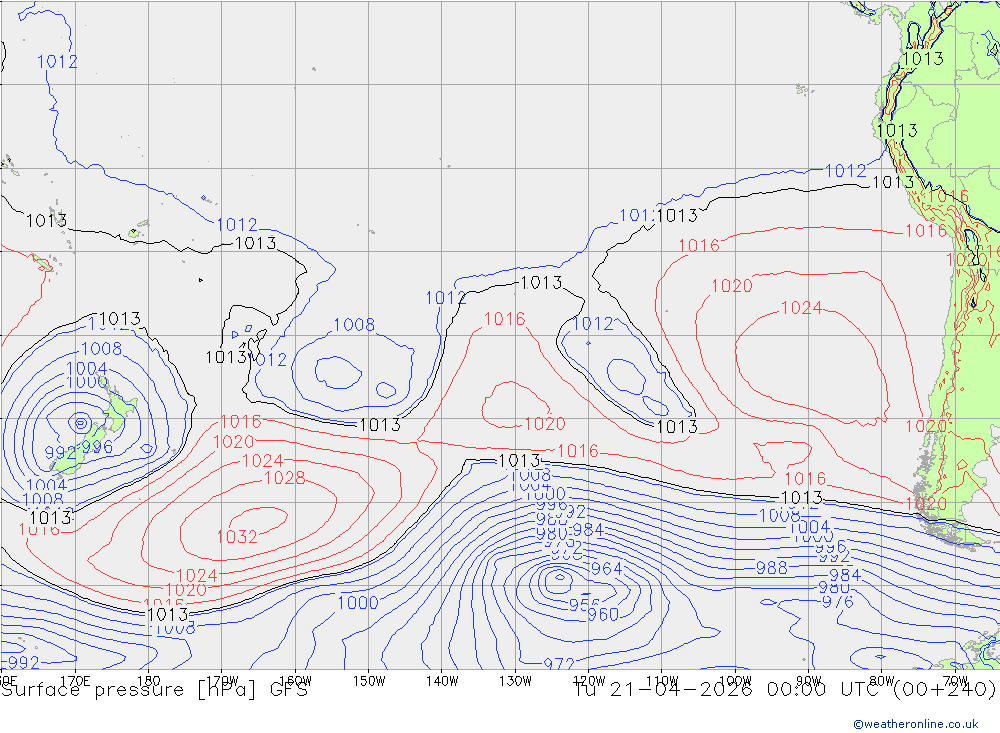Click the 180 longitude label

point(149,681)
